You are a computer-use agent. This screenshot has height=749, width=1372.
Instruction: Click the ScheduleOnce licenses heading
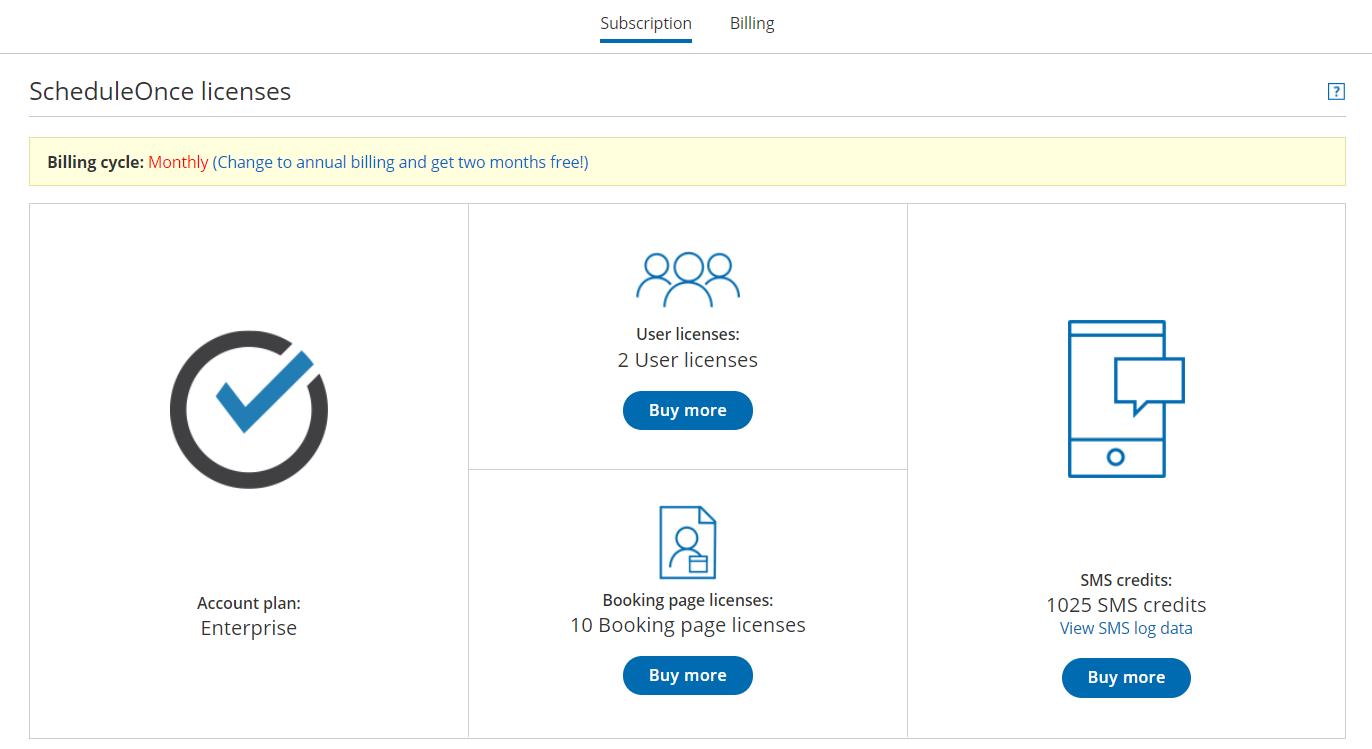tap(160, 92)
